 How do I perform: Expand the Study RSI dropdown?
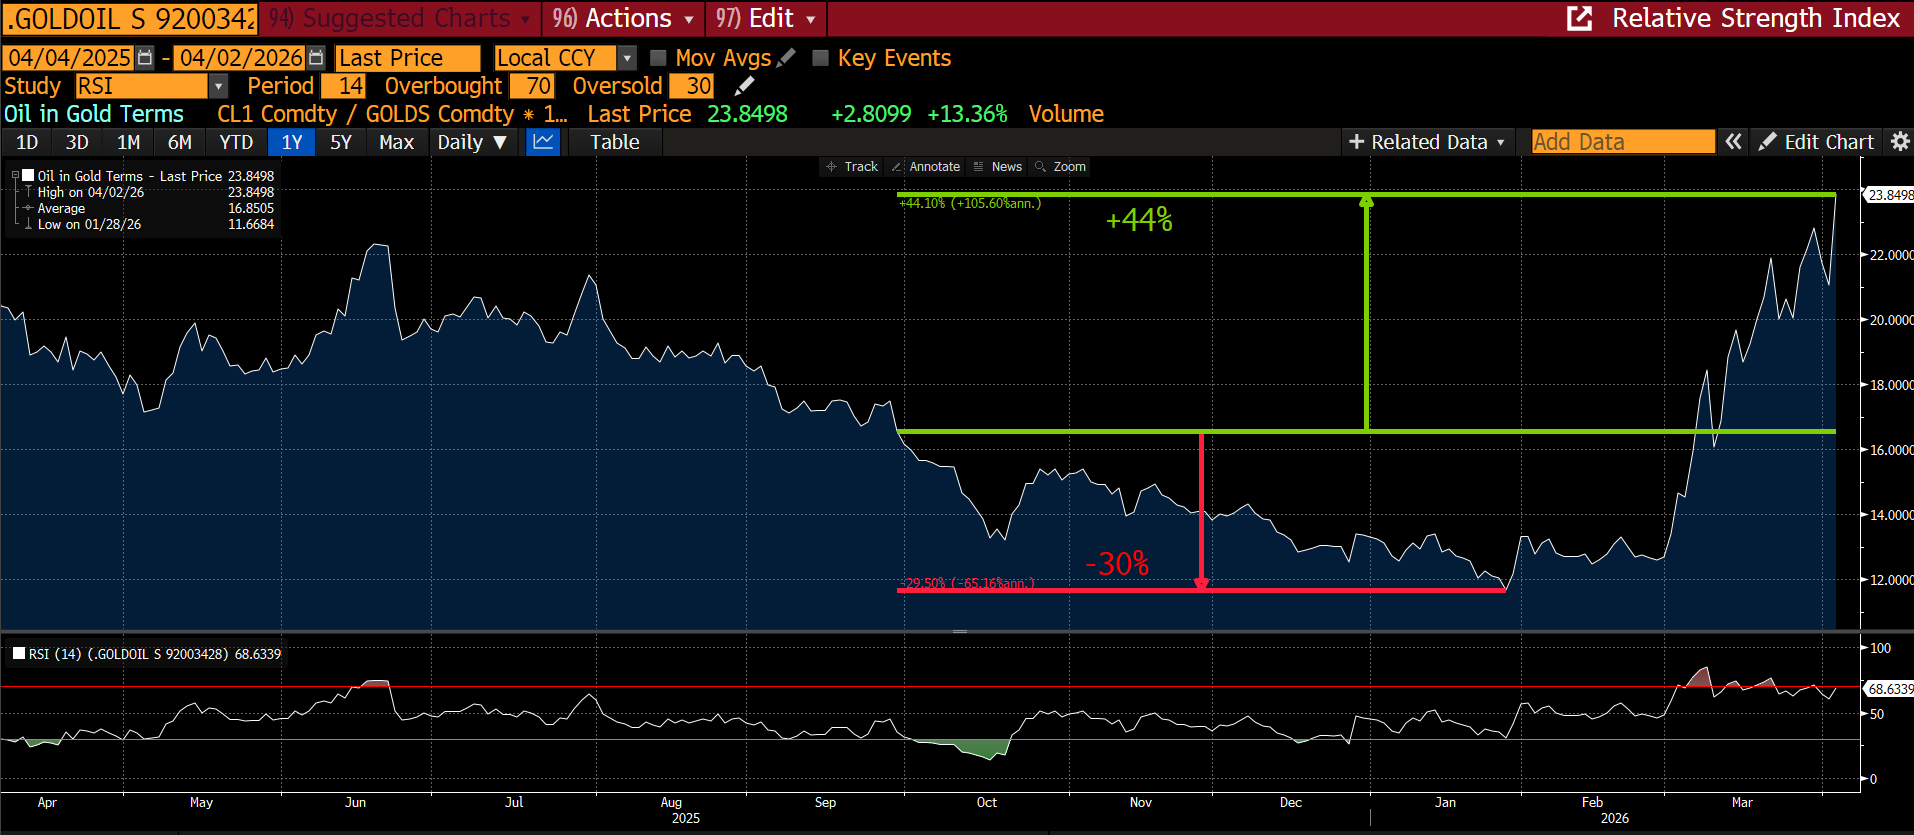pyautogui.click(x=218, y=86)
